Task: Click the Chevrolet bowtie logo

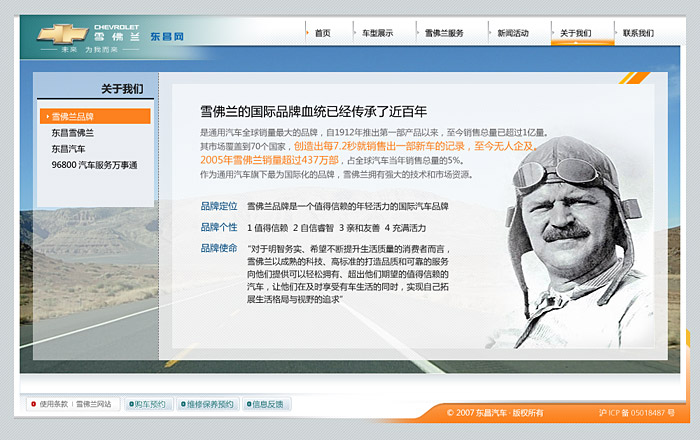Action: 62,34
